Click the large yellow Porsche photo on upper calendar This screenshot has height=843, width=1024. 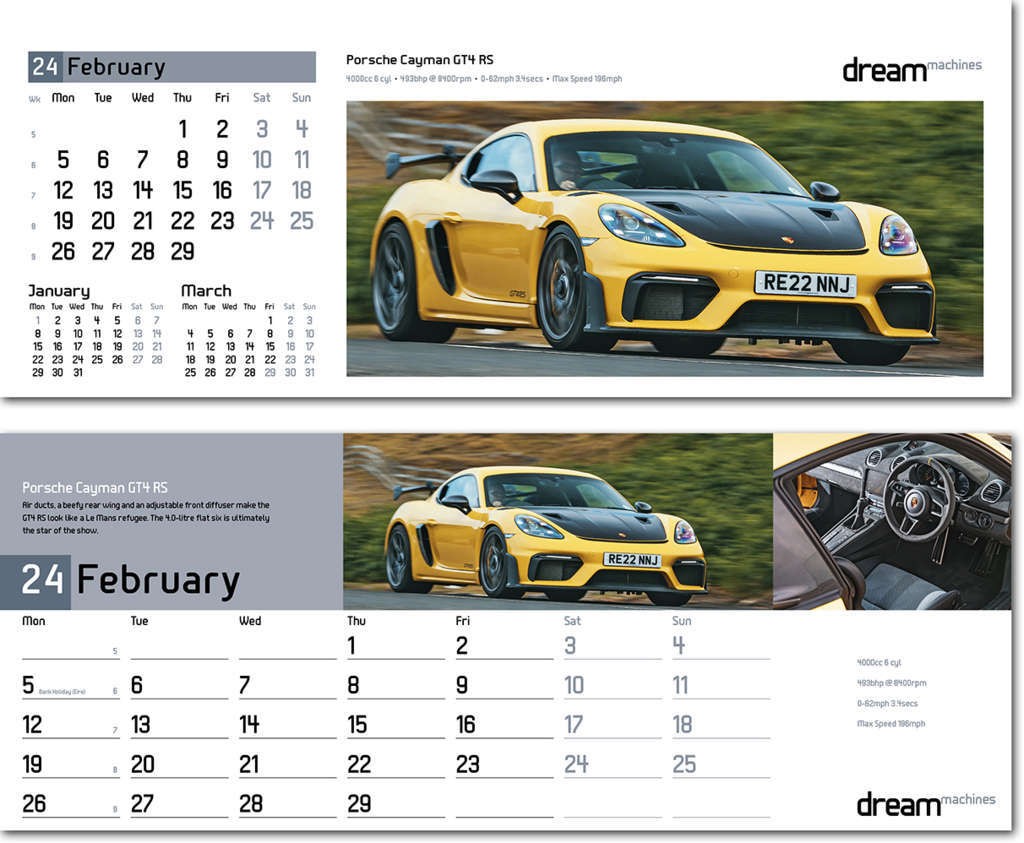[664, 238]
